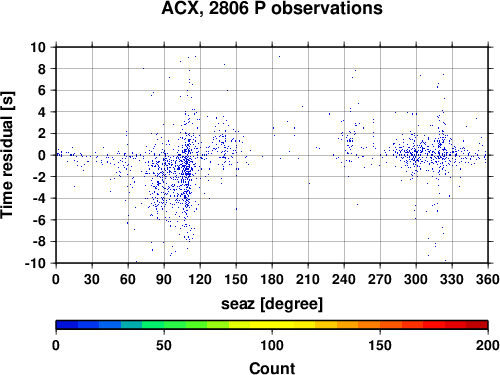
Task: Click y-axis tick label '-8'
Action: (39, 242)
